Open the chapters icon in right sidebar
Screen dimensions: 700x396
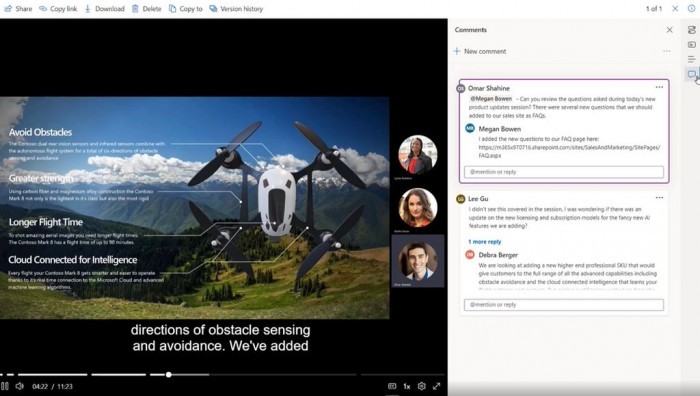point(692,45)
